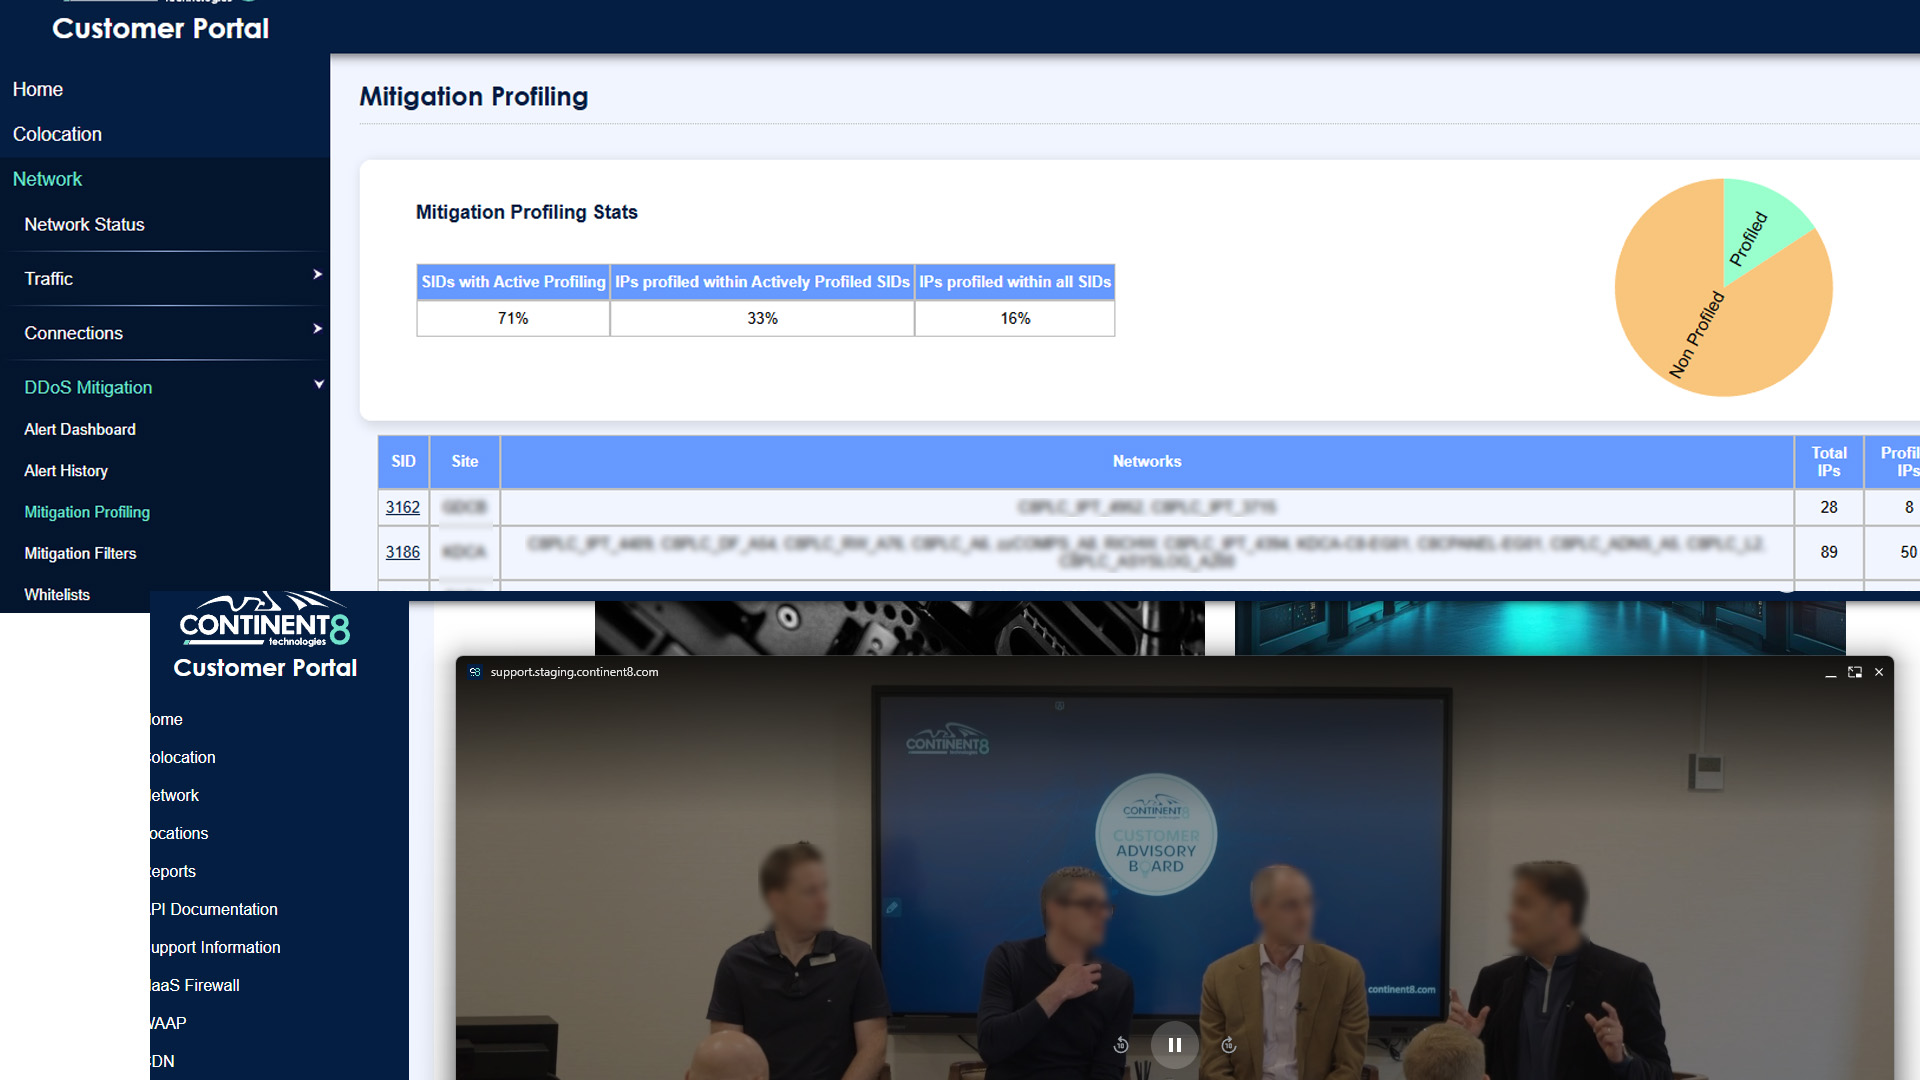Screen dimensions: 1920x1080
Task: Open SID 3186 link
Action: [402, 552]
